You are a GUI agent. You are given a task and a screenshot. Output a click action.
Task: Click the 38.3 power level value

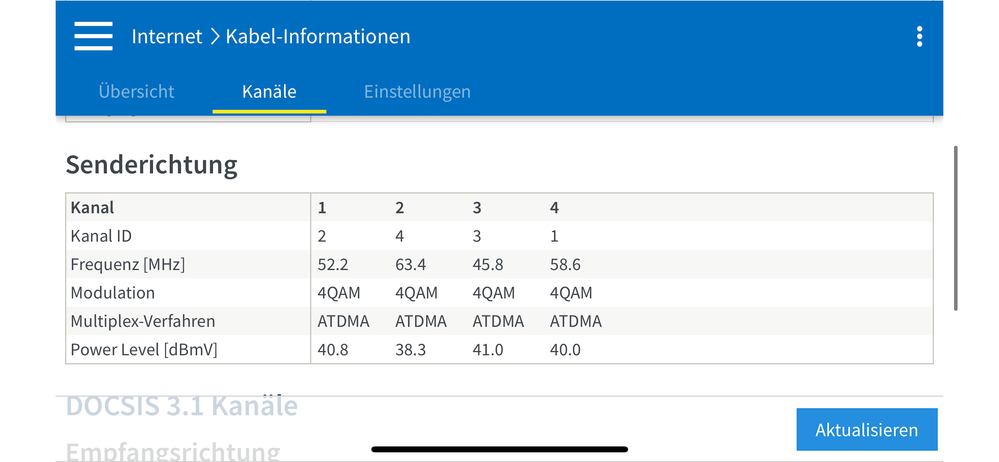411,350
